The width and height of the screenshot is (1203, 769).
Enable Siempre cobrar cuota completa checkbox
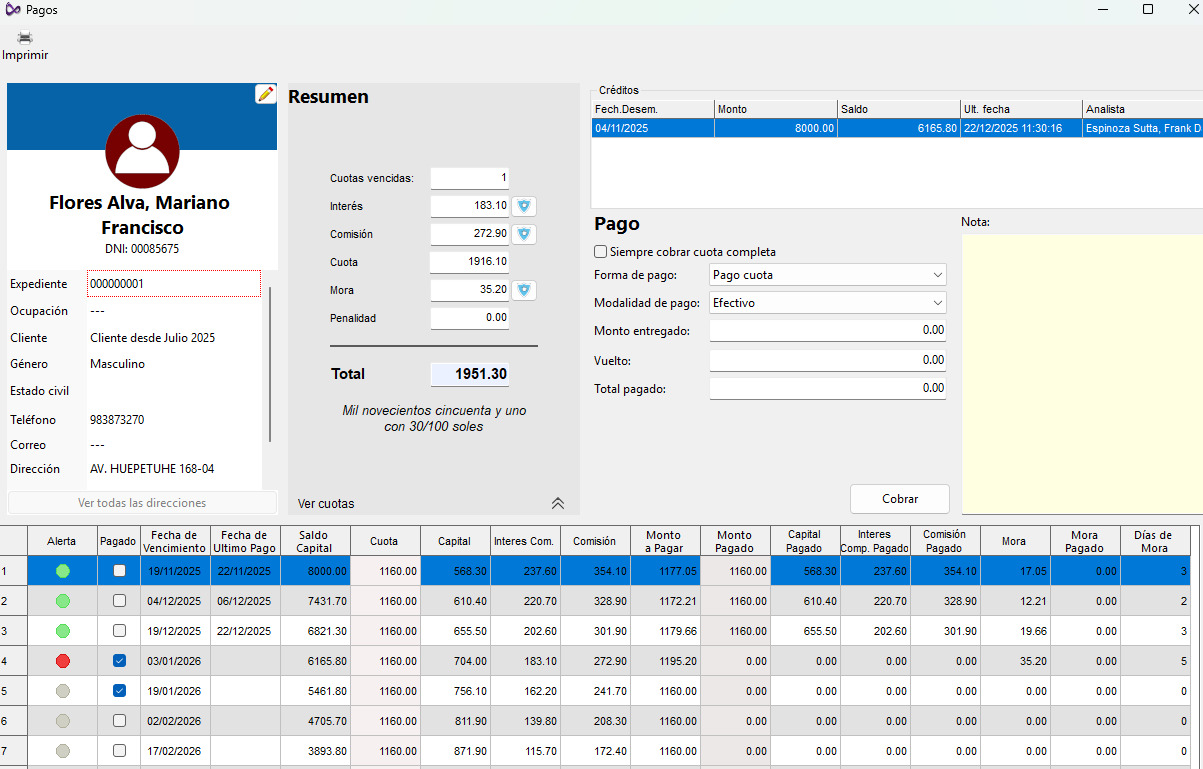tap(601, 252)
